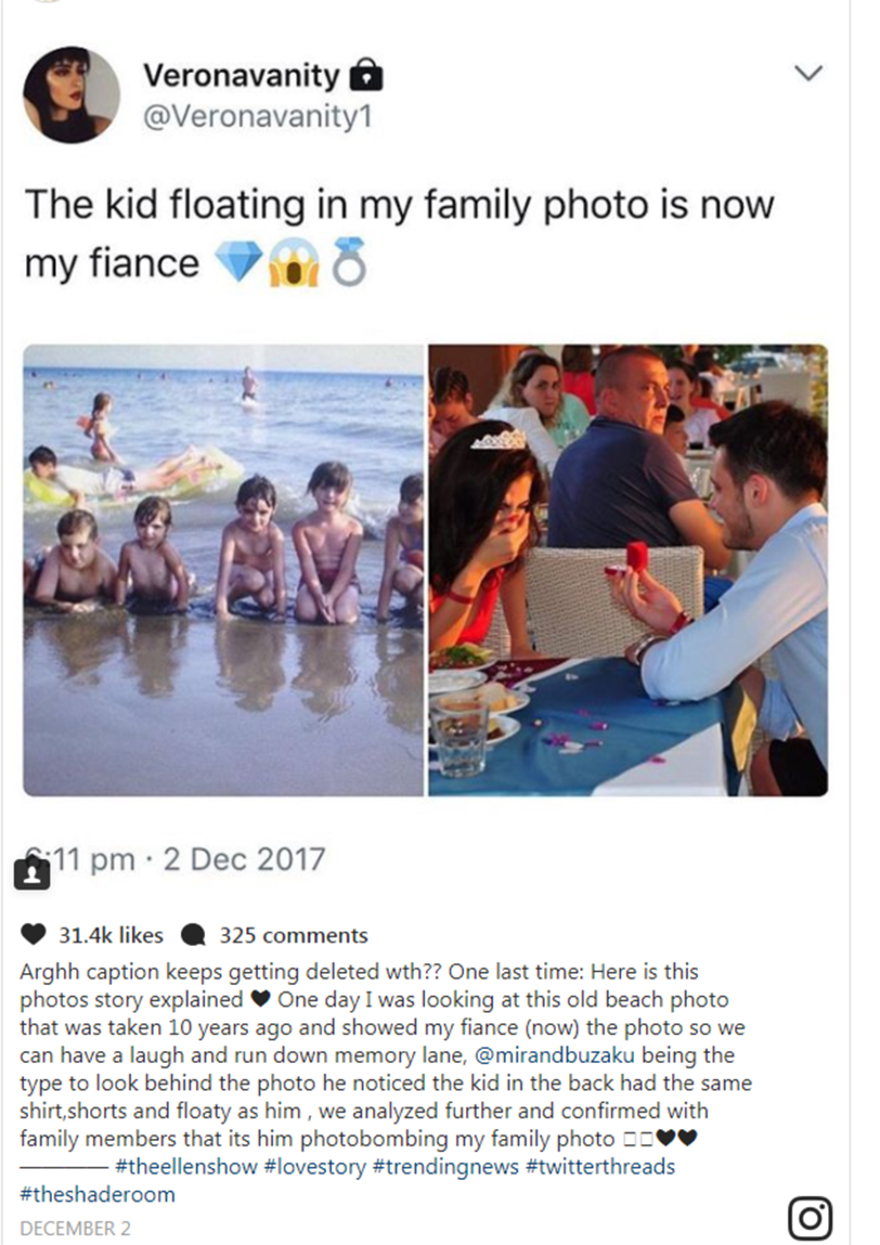Viewport: 880px width, 1245px height.
Task: Click the heart icon beside likes
Action: tap(34, 935)
